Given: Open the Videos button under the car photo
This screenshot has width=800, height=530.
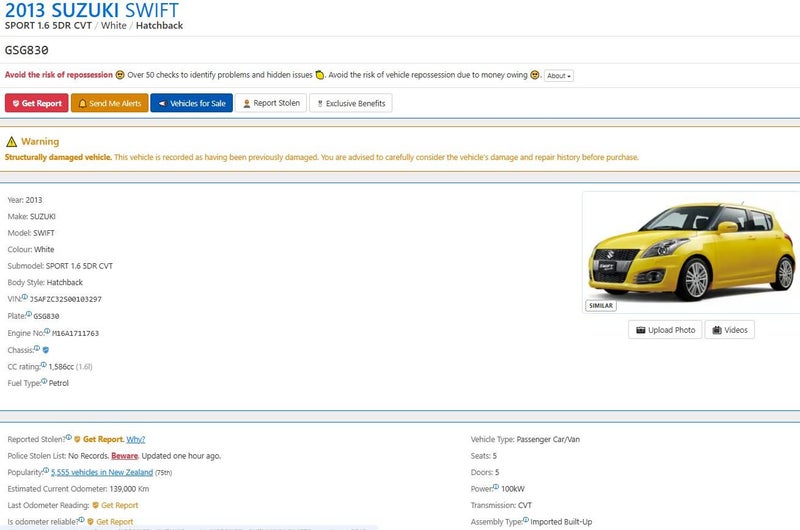Looking at the screenshot, I should tap(729, 330).
